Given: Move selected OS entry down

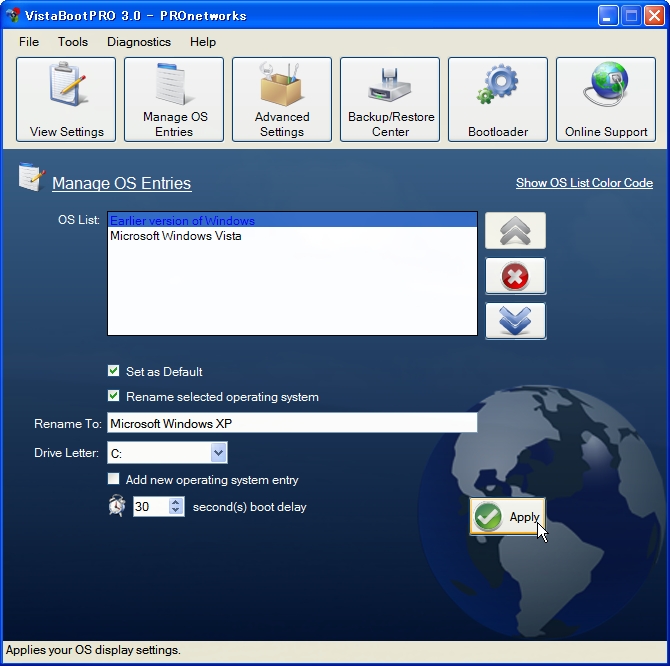Looking at the screenshot, I should coord(515,321).
